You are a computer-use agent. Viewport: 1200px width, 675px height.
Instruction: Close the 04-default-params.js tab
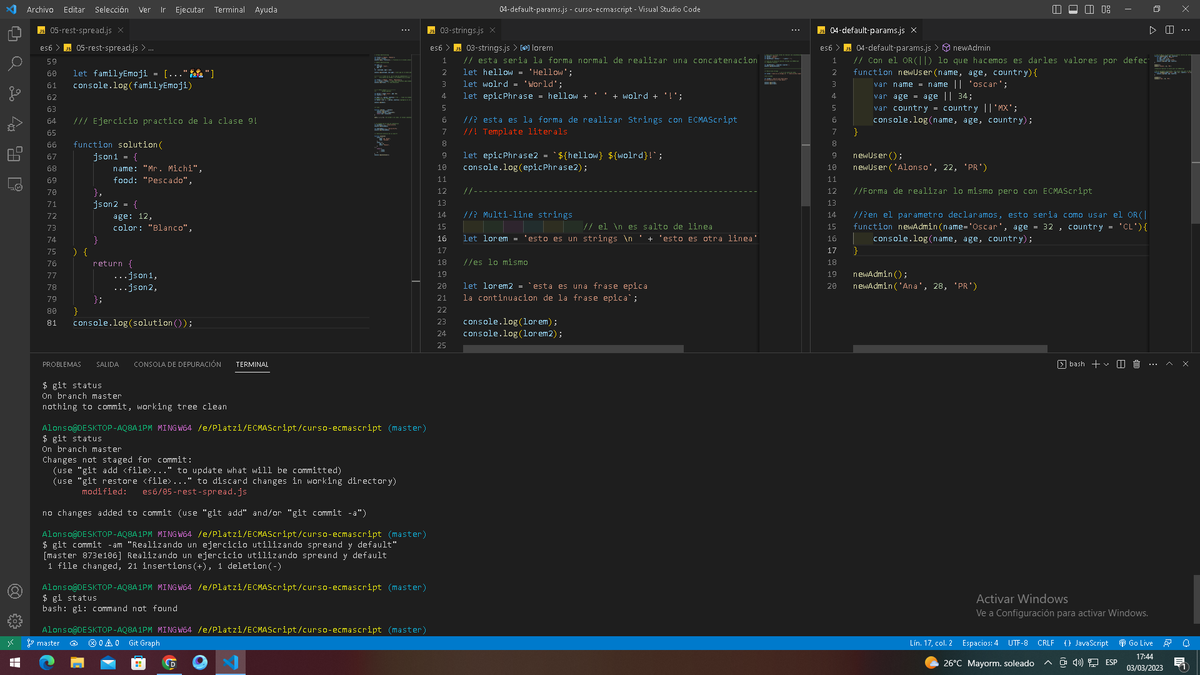914,31
